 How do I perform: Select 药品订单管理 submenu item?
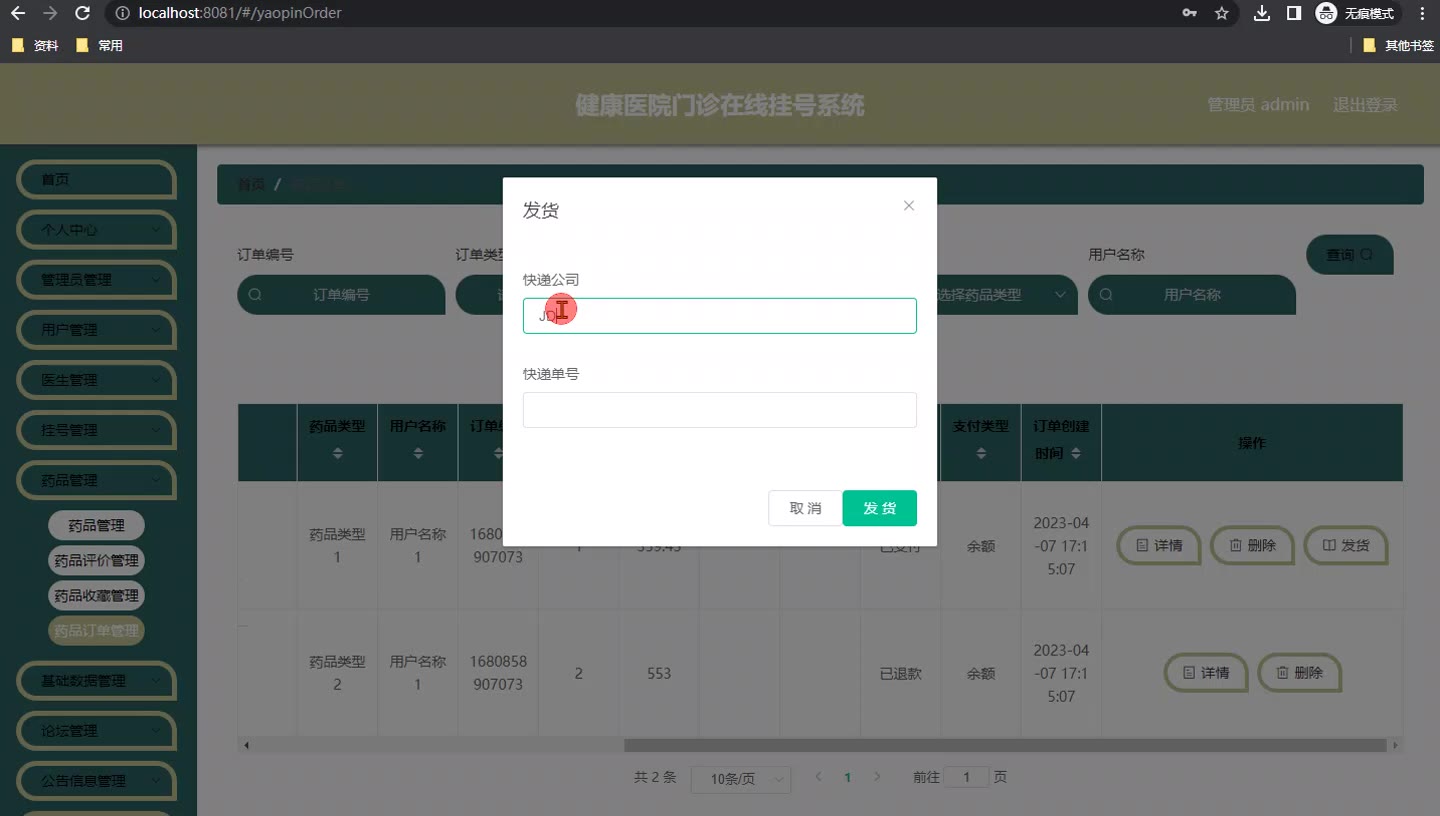coord(96,630)
